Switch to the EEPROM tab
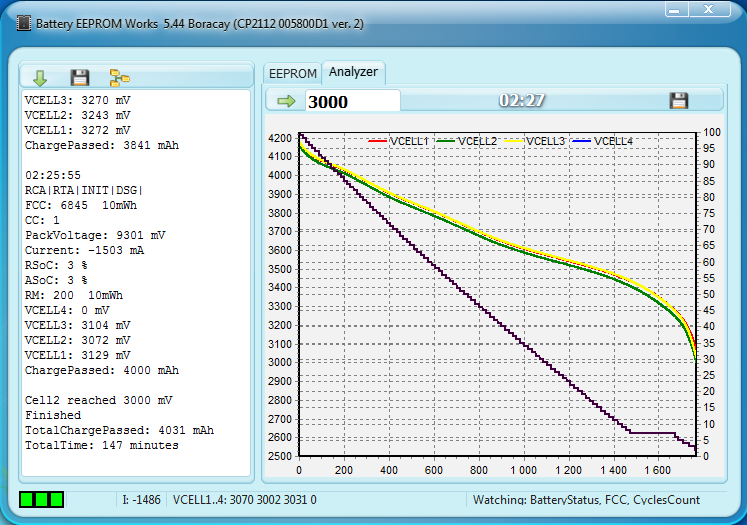Image resolution: width=747 pixels, height=525 pixels. (292, 73)
